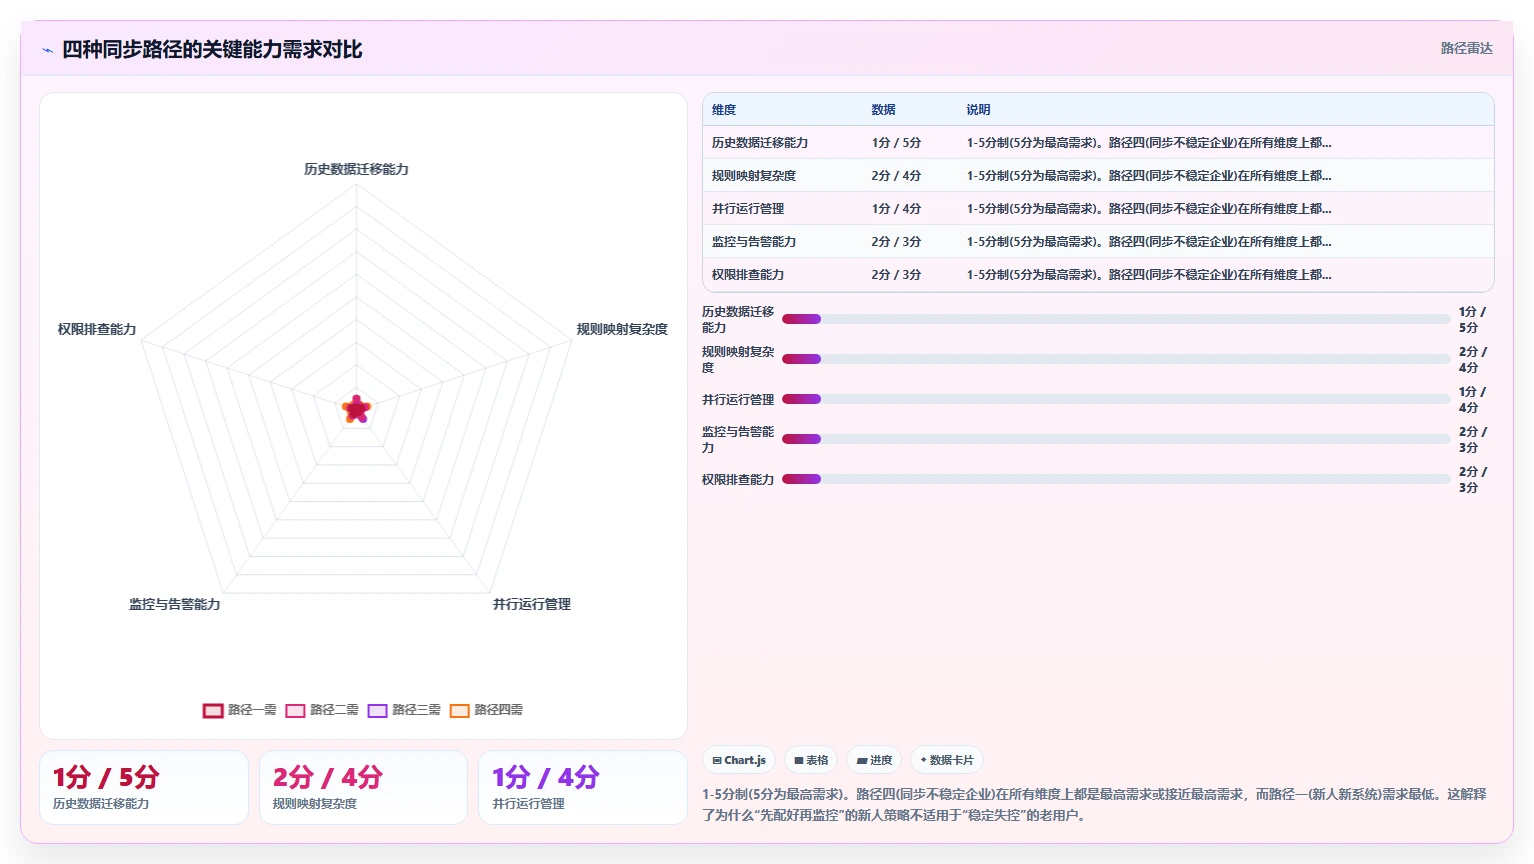
Task: Select the 并行运行管理 table row label
Action: click(x=748, y=209)
